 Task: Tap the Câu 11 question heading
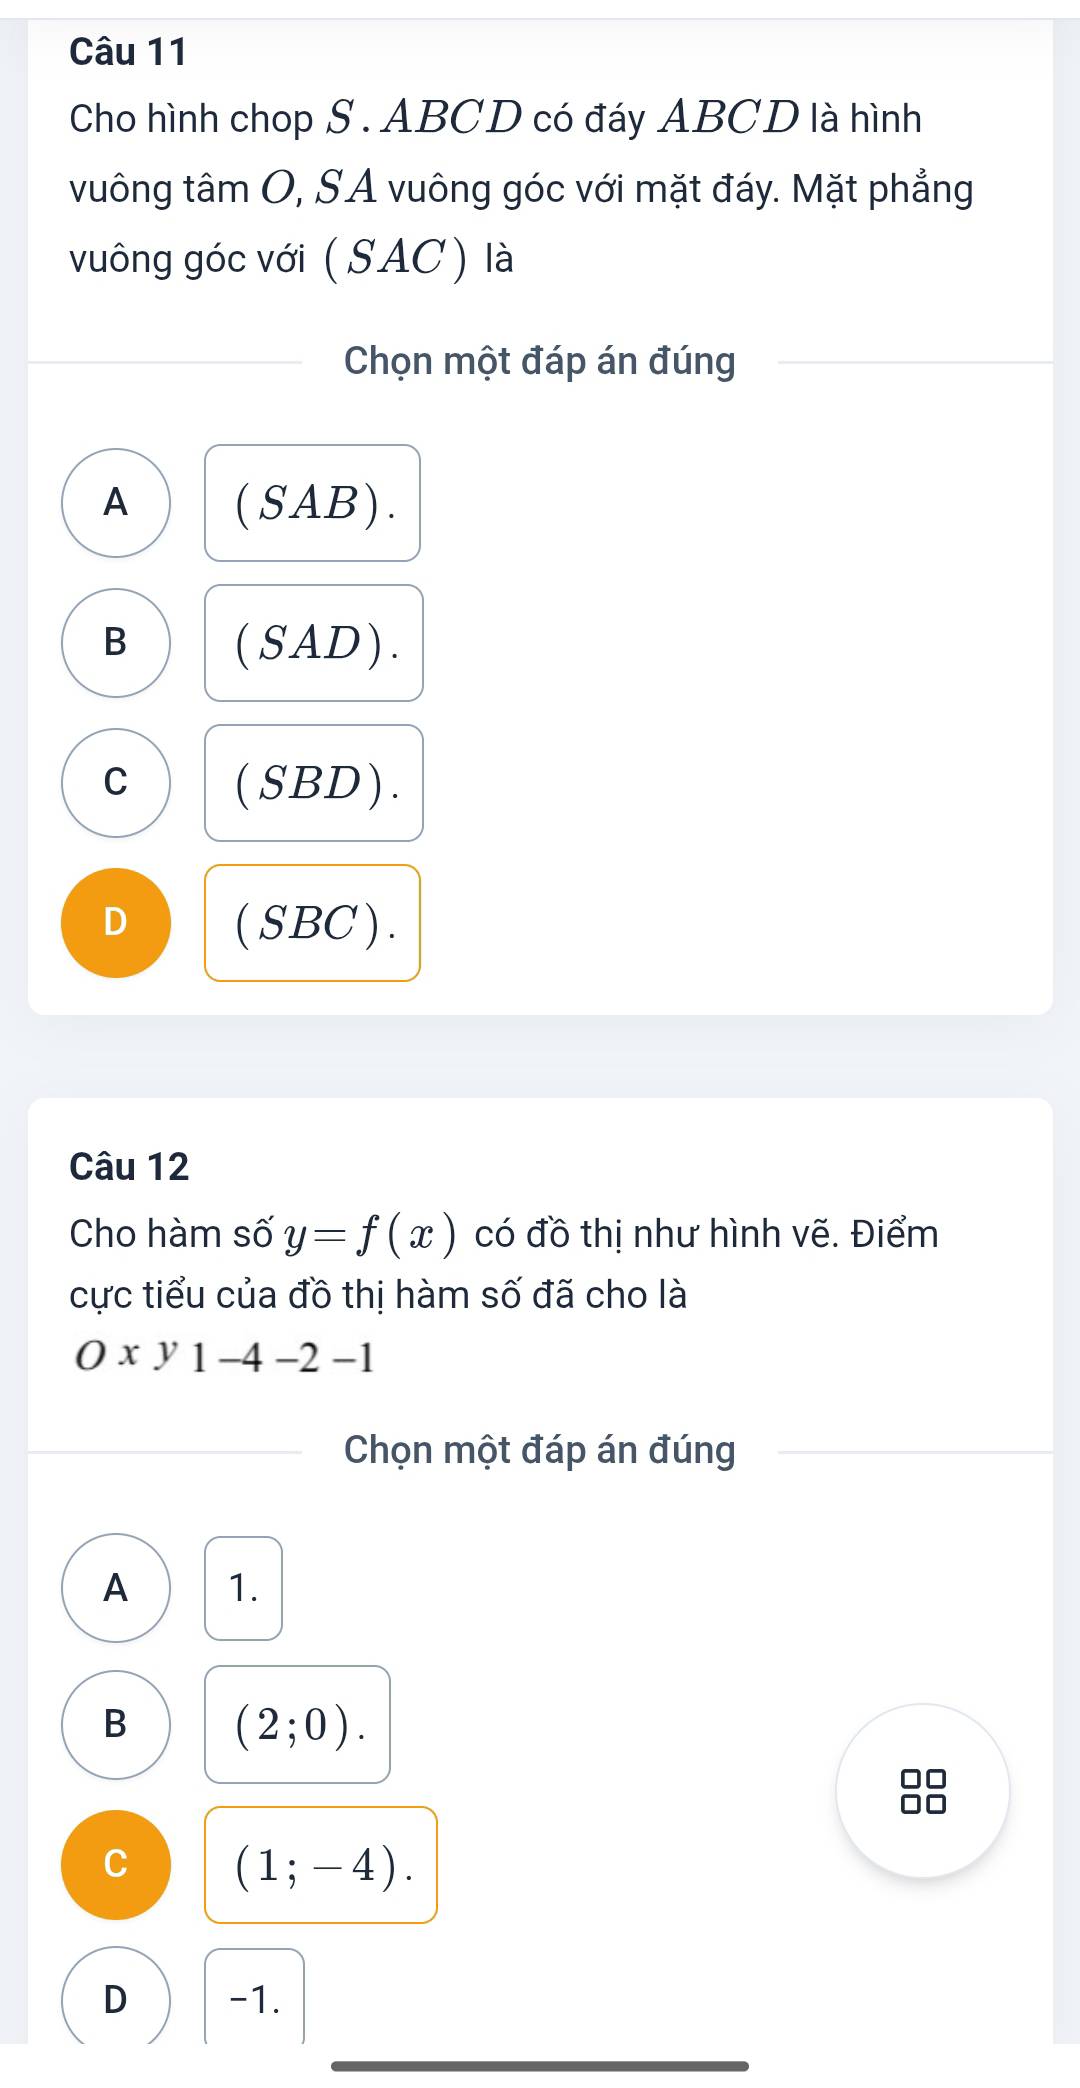click(129, 52)
